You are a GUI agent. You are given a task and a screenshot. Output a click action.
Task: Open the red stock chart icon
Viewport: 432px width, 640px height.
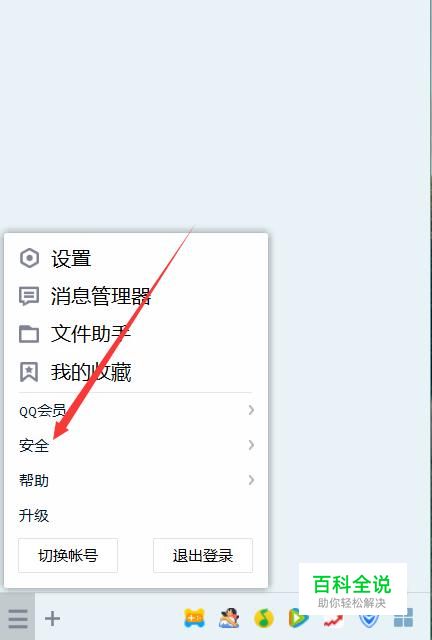(x=333, y=620)
